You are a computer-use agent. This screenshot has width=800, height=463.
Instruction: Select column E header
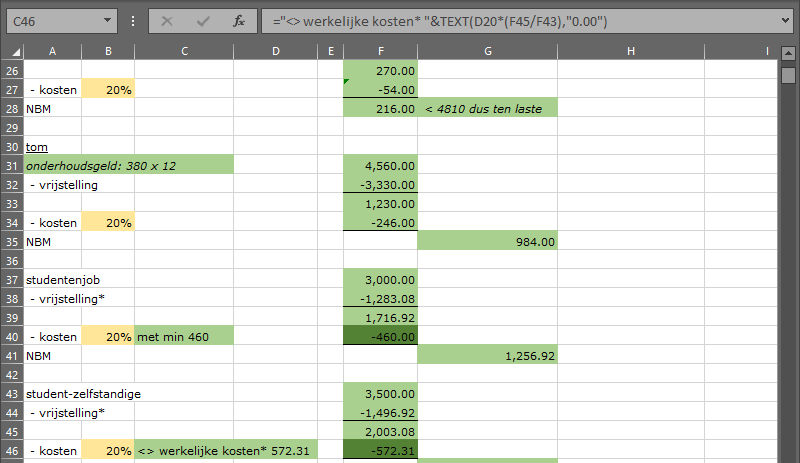coord(331,51)
